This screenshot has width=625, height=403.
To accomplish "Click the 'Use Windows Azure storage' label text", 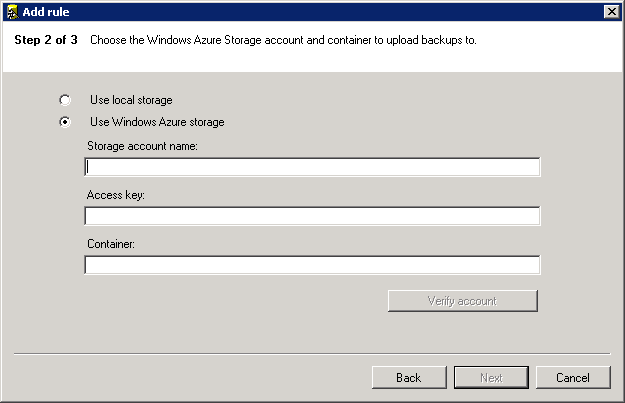I will pyautogui.click(x=156, y=122).
